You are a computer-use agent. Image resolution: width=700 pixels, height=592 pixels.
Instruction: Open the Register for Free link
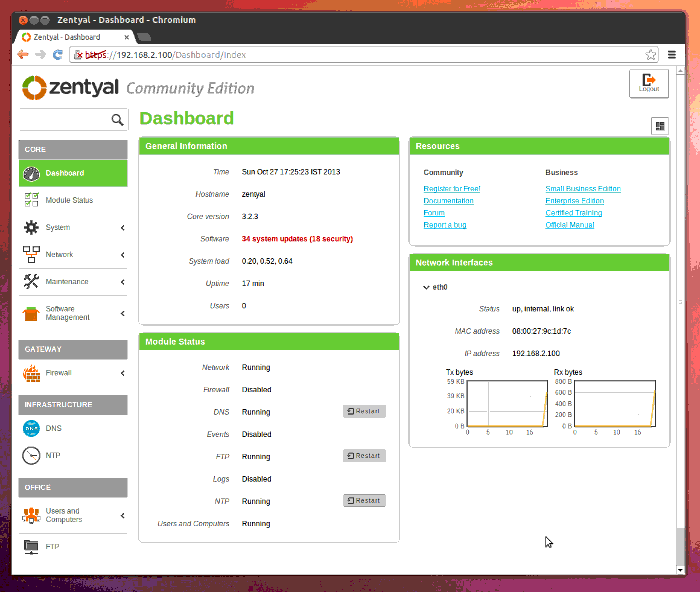point(452,189)
